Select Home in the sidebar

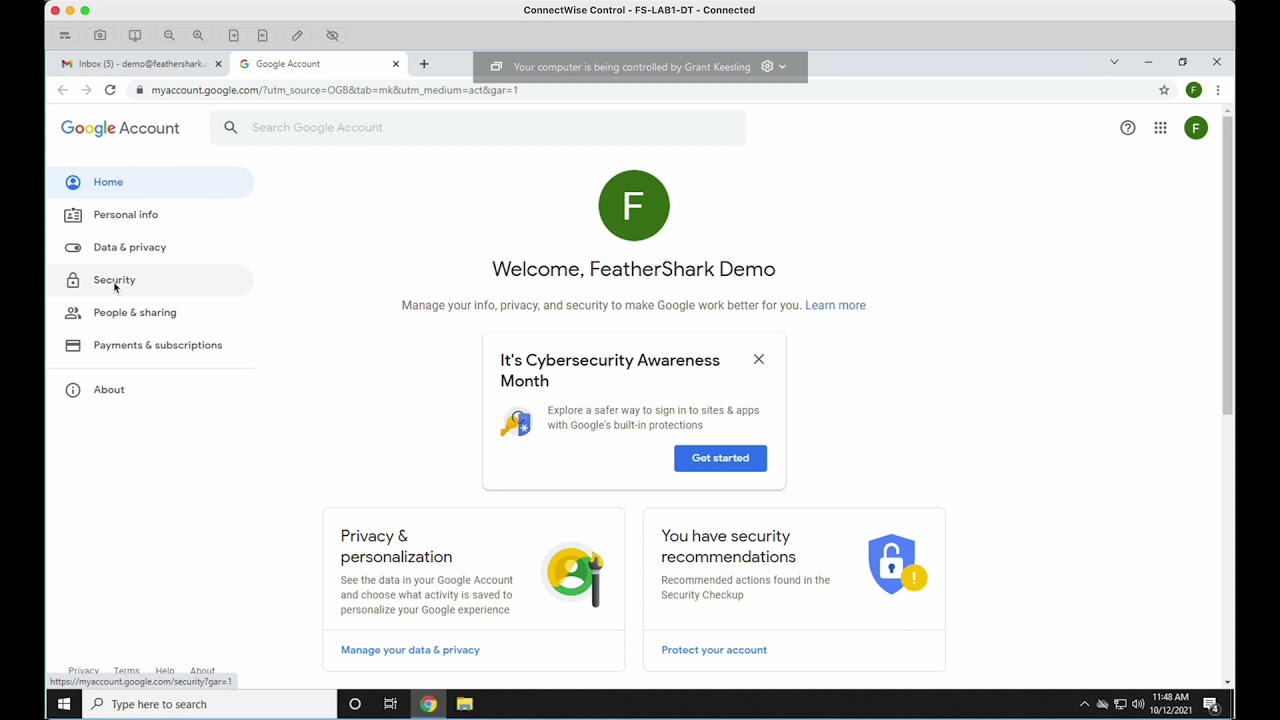pos(150,182)
